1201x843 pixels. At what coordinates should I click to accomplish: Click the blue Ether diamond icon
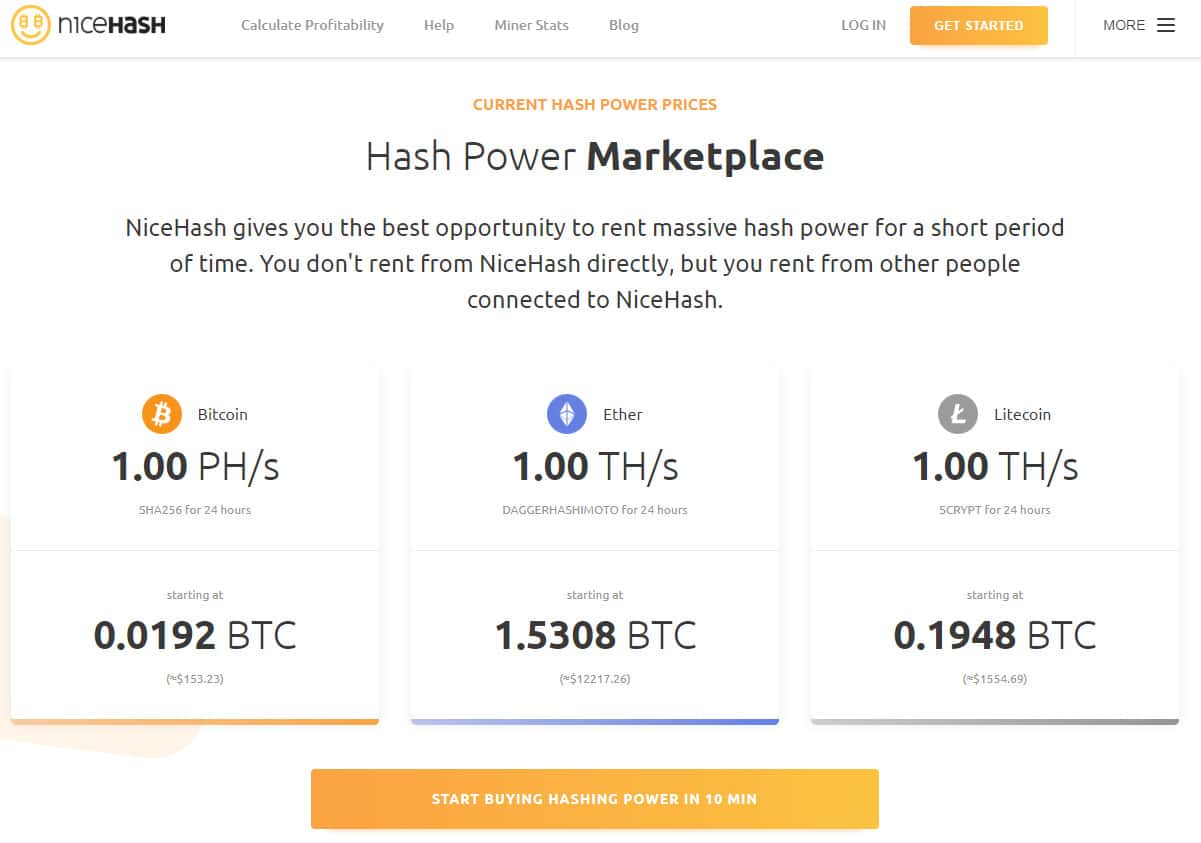click(x=566, y=414)
